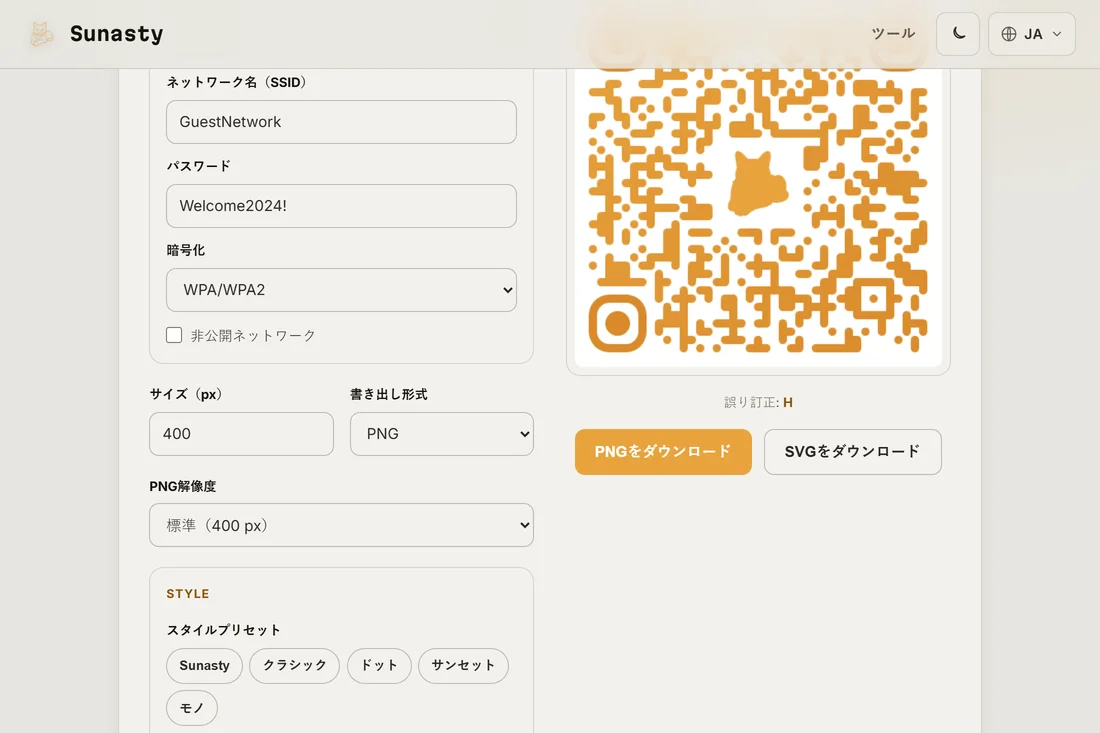Open the PNG export format dropdown
1100x733 pixels.
[x=442, y=434]
